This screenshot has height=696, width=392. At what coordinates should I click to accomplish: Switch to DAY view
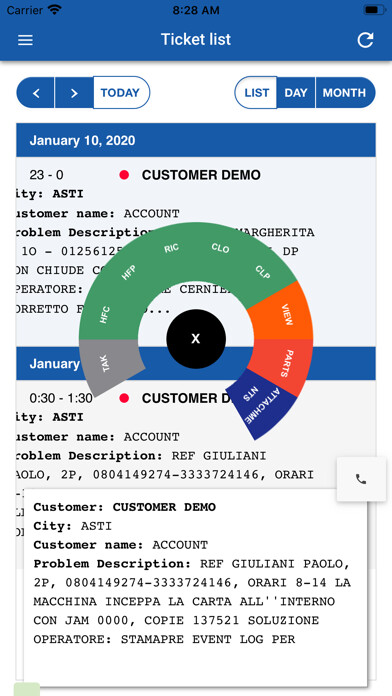click(x=296, y=93)
